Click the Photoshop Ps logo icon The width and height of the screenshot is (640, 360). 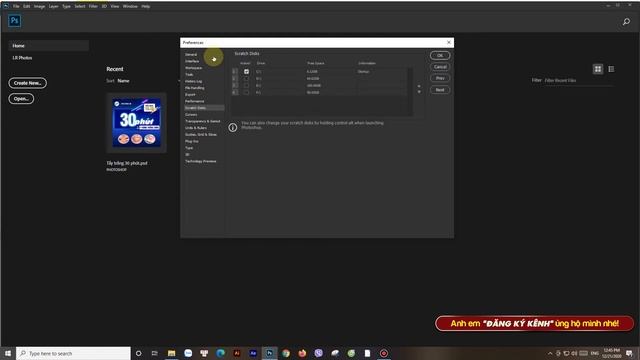click(x=14, y=21)
